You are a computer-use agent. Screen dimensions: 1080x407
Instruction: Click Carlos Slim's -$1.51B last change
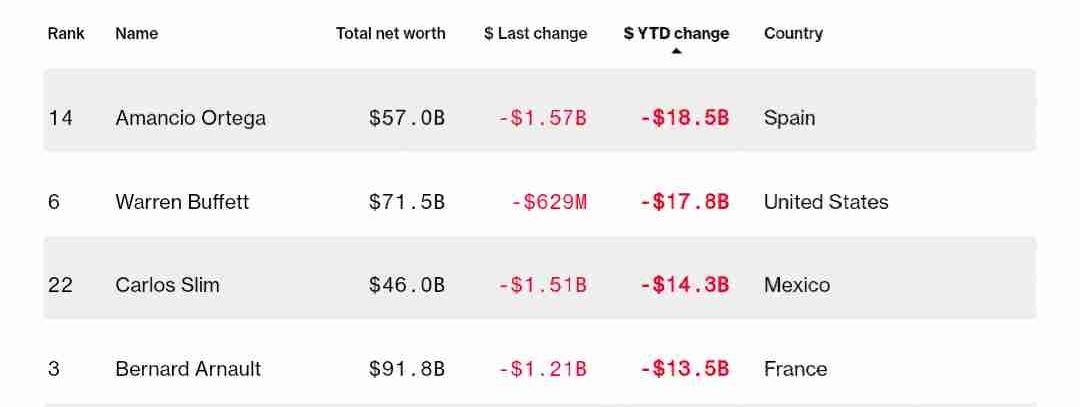(x=542, y=285)
